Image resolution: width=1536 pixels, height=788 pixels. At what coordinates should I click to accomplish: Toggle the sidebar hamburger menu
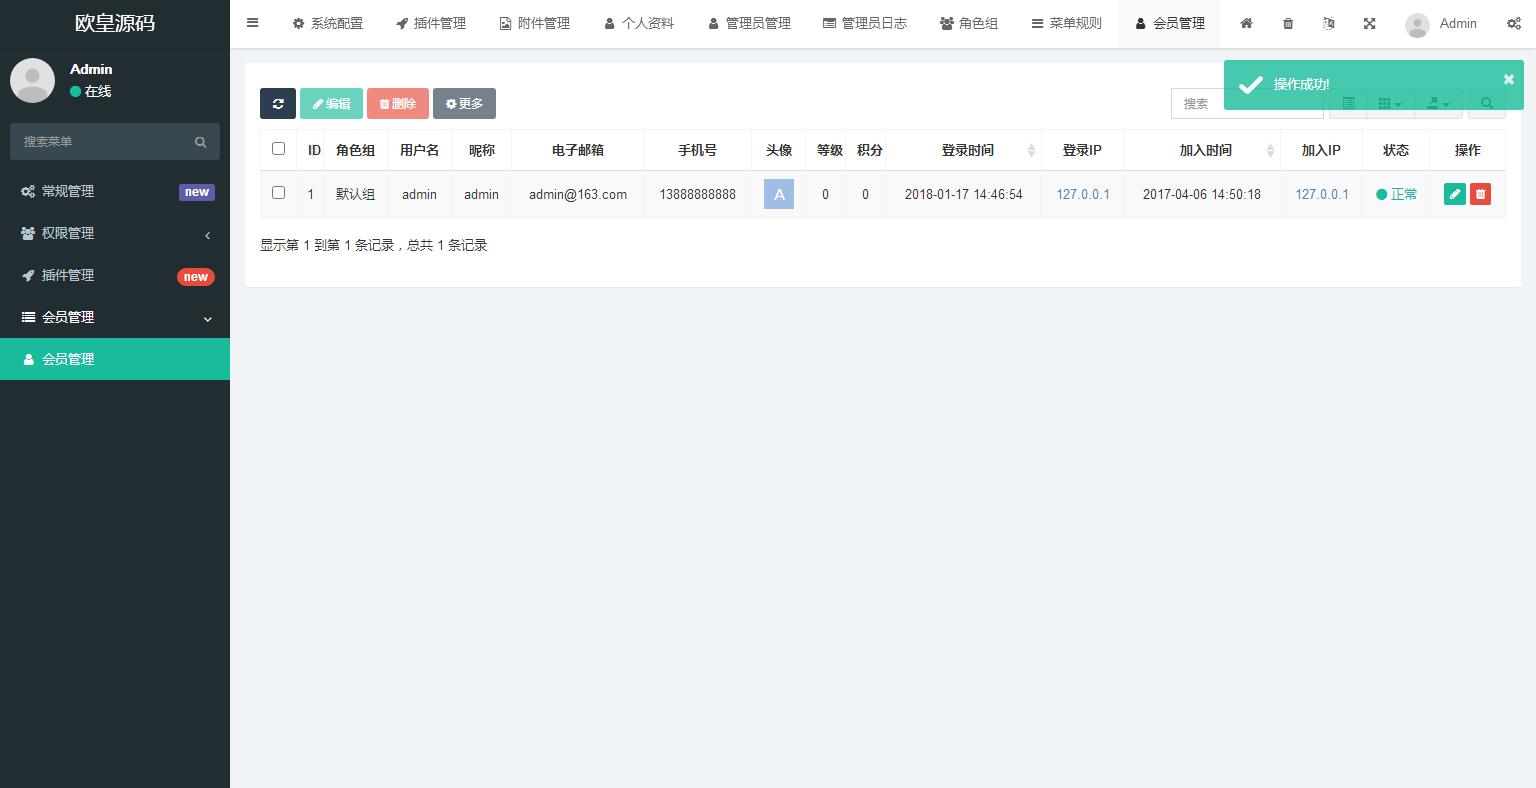(x=253, y=23)
